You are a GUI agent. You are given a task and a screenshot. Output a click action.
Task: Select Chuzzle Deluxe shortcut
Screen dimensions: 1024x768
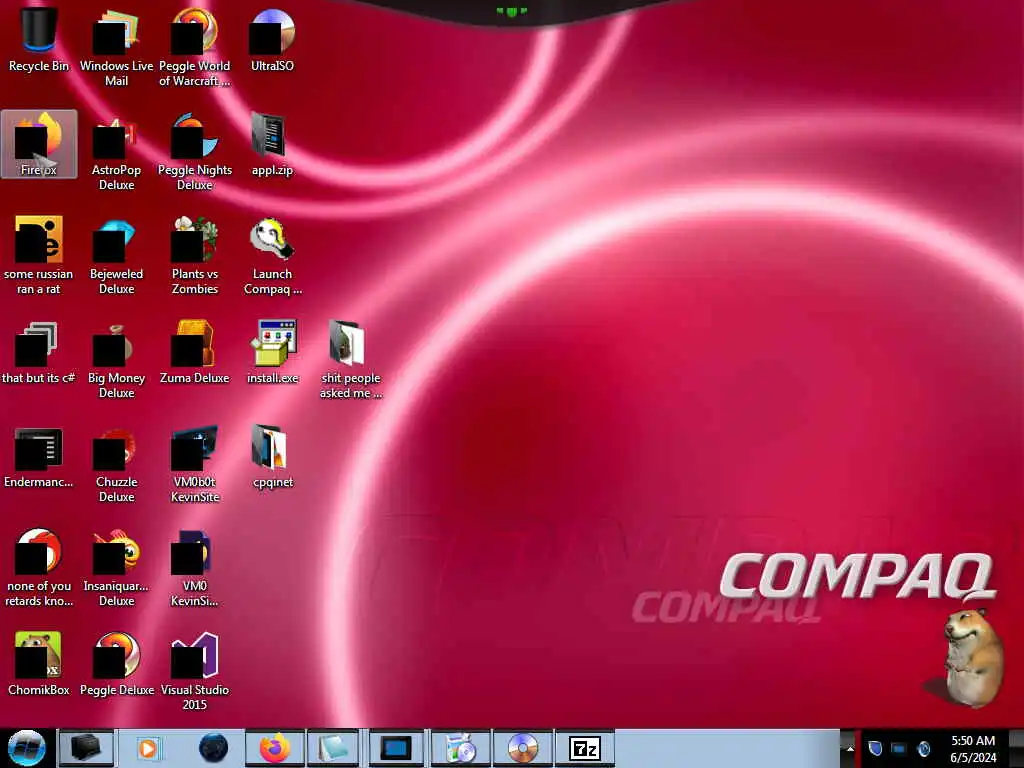(116, 464)
